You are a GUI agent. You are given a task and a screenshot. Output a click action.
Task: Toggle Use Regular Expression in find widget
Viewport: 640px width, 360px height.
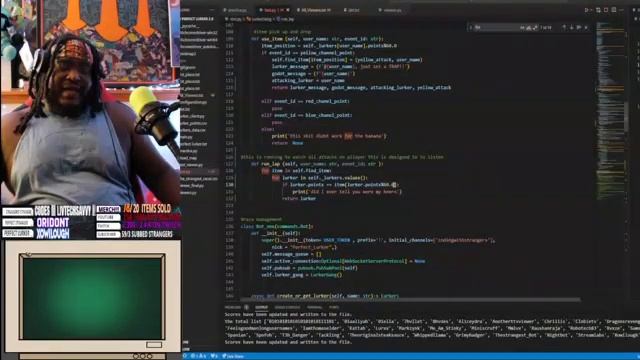(x=535, y=27)
